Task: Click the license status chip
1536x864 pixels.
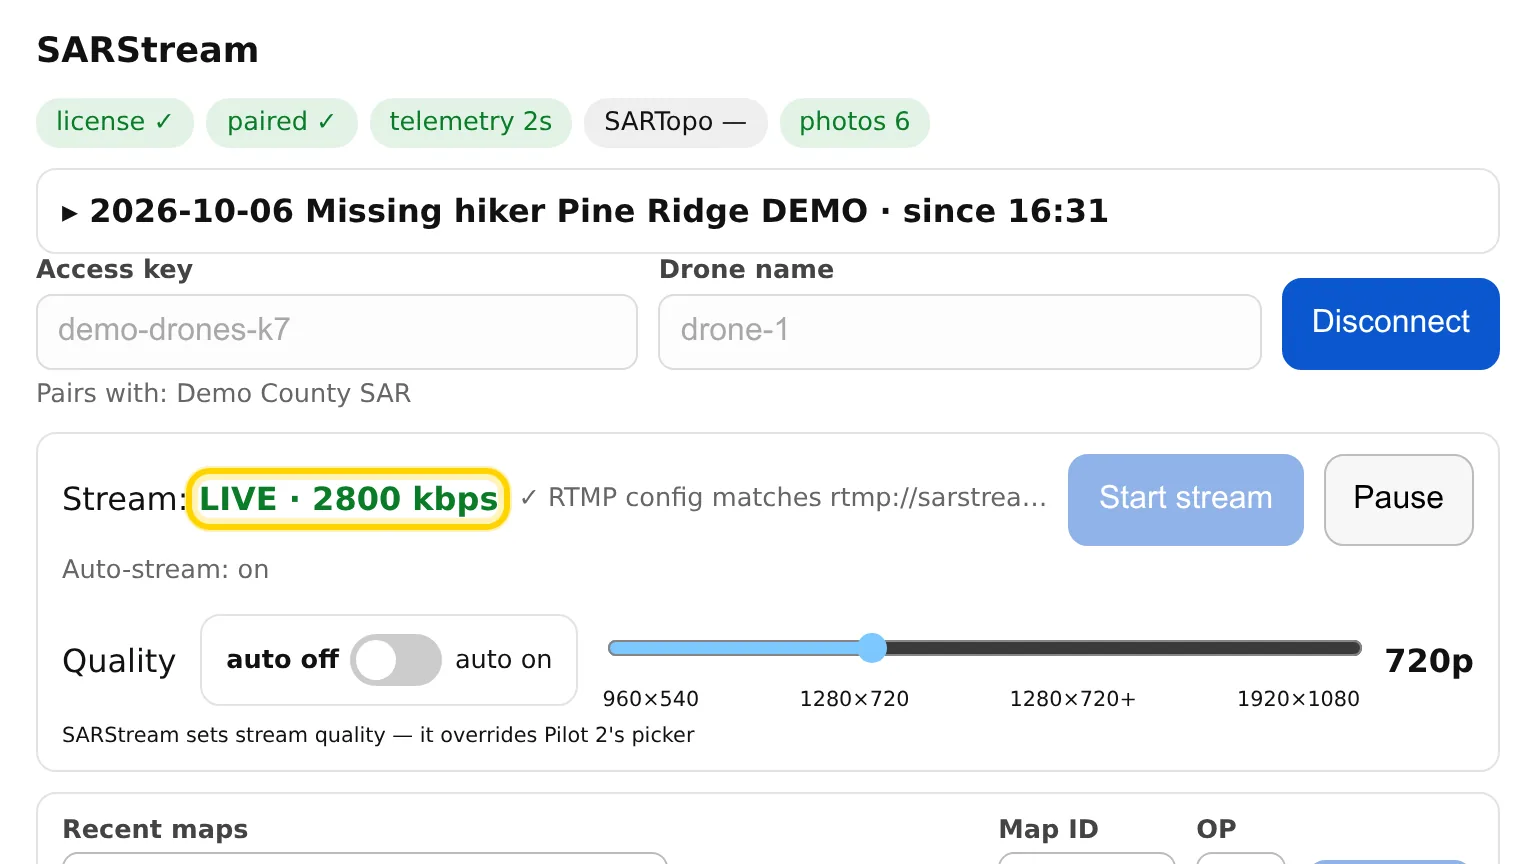Action: [x=114, y=122]
